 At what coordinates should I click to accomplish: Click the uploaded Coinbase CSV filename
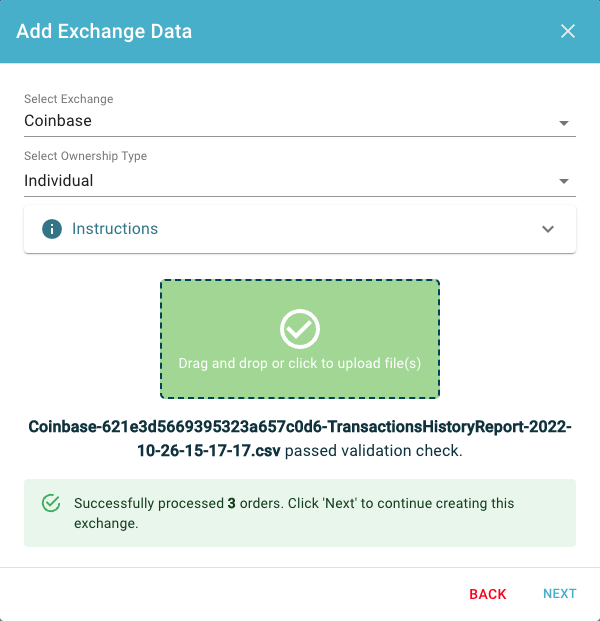pos(300,438)
